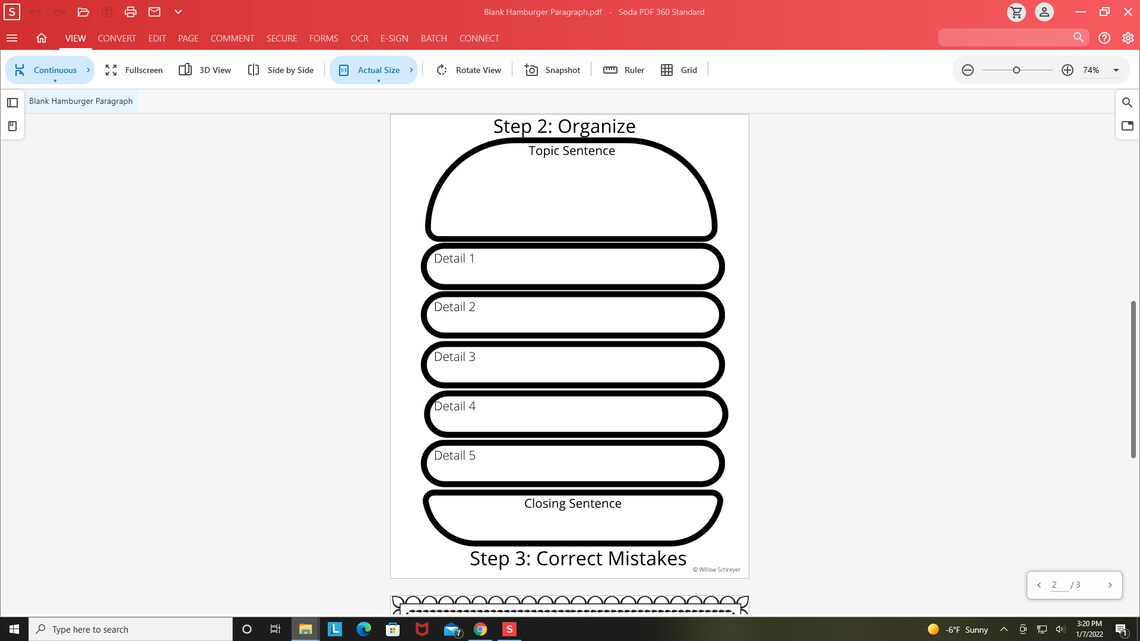
Task: Expand the Actual Size options chevron
Action: pyautogui.click(x=410, y=70)
